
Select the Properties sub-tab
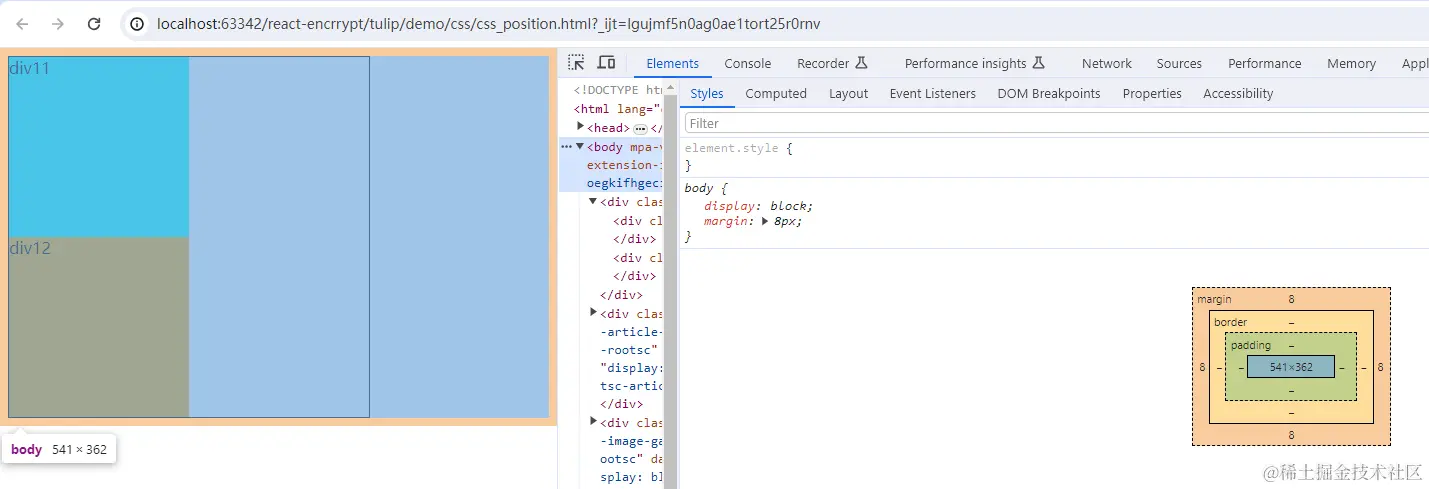1152,93
